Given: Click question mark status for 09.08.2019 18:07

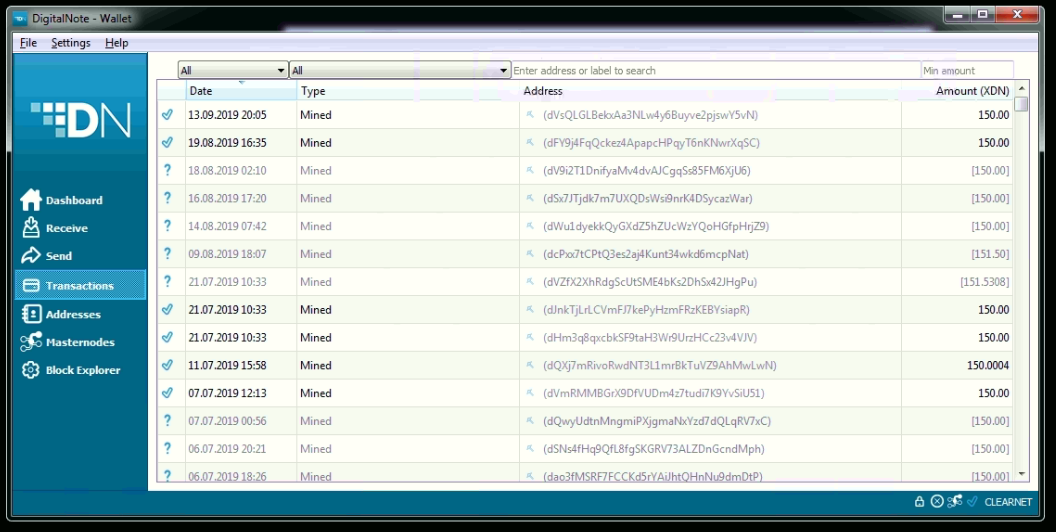Looking at the screenshot, I should pyautogui.click(x=168, y=254).
